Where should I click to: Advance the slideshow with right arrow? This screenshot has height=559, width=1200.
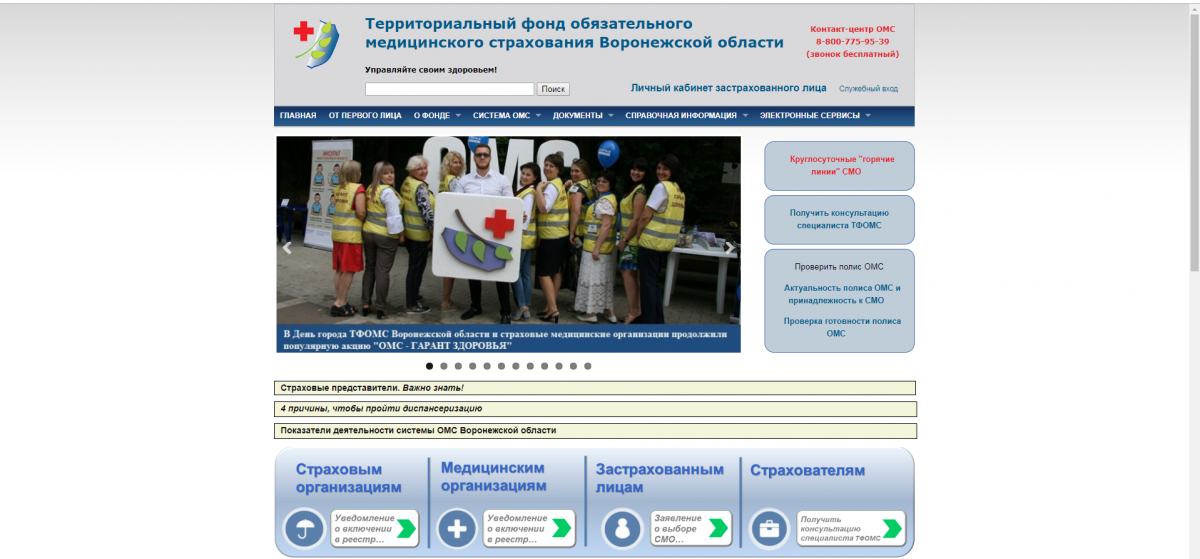[x=730, y=248]
